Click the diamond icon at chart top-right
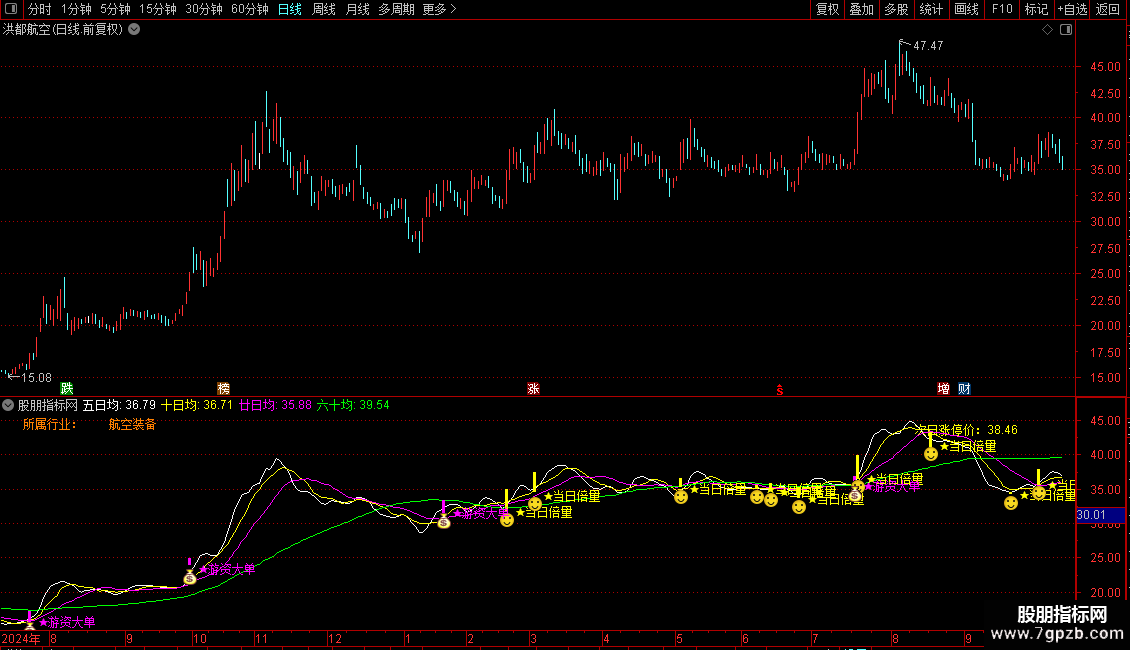Viewport: 1130px width, 650px height. (x=1047, y=30)
